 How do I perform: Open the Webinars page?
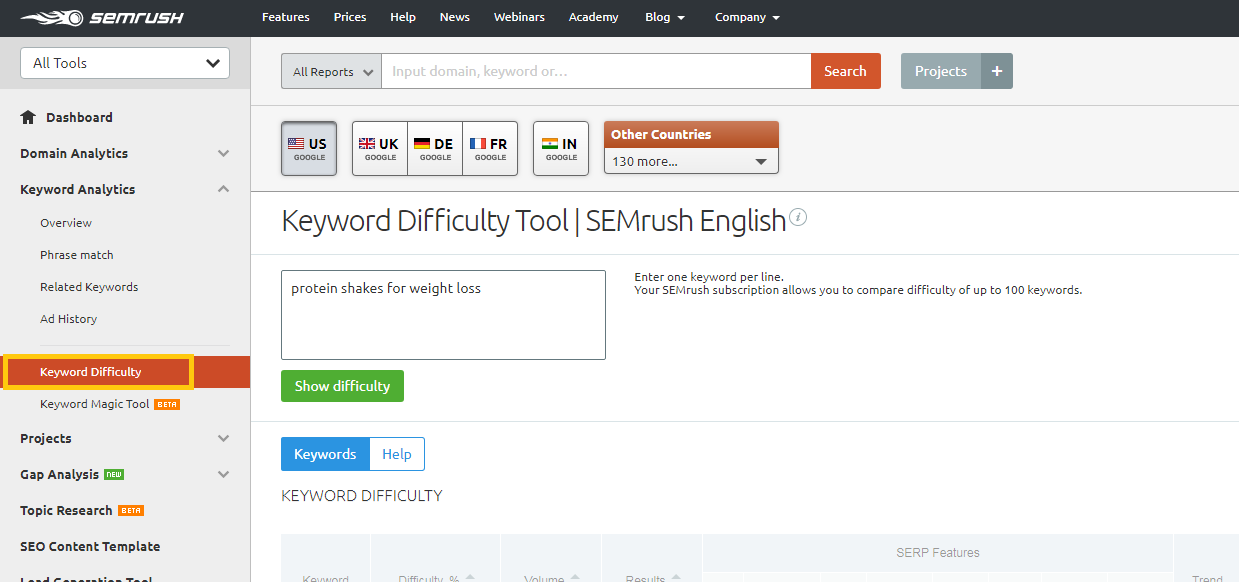pyautogui.click(x=519, y=17)
